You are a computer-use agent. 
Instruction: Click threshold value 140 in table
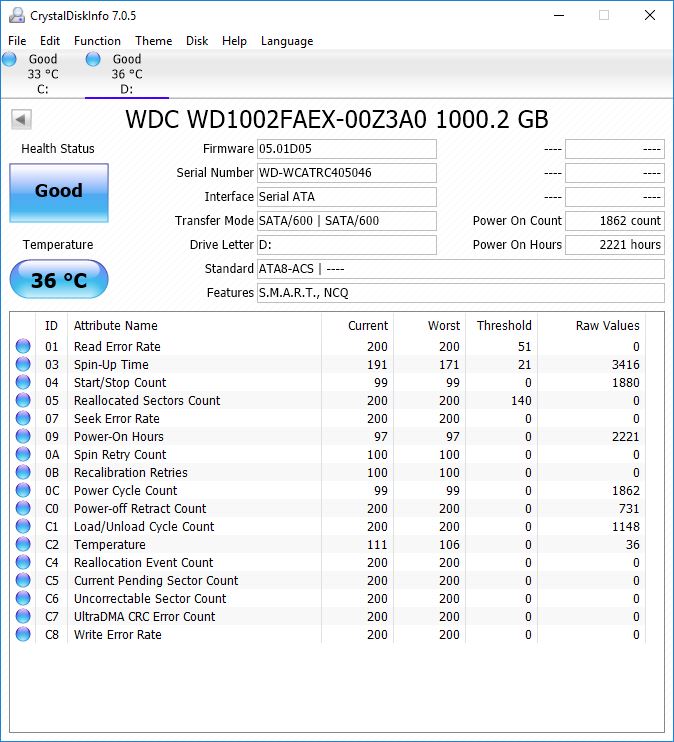coord(521,401)
